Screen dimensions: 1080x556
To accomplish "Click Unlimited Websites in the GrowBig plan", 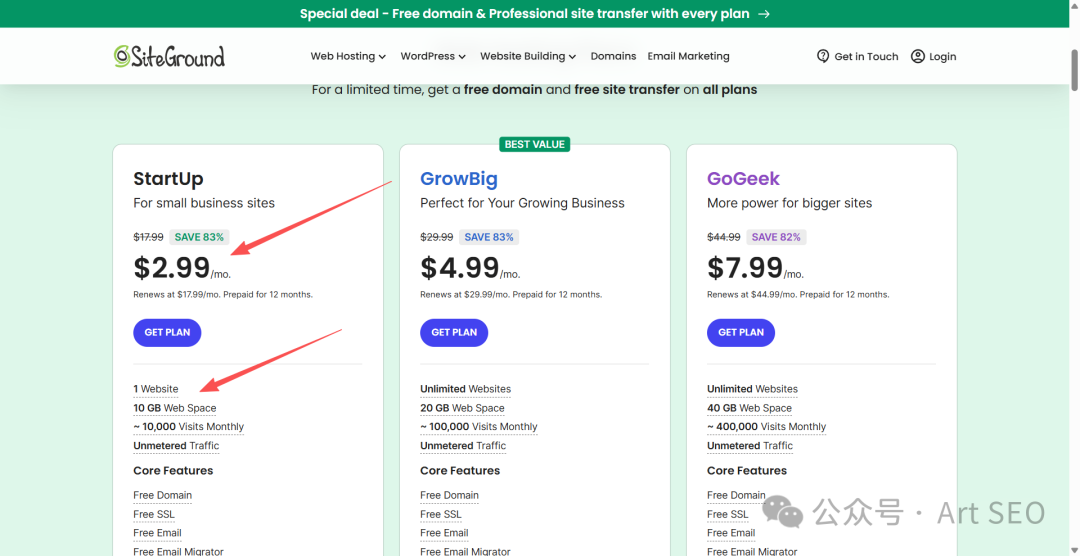I will [465, 389].
